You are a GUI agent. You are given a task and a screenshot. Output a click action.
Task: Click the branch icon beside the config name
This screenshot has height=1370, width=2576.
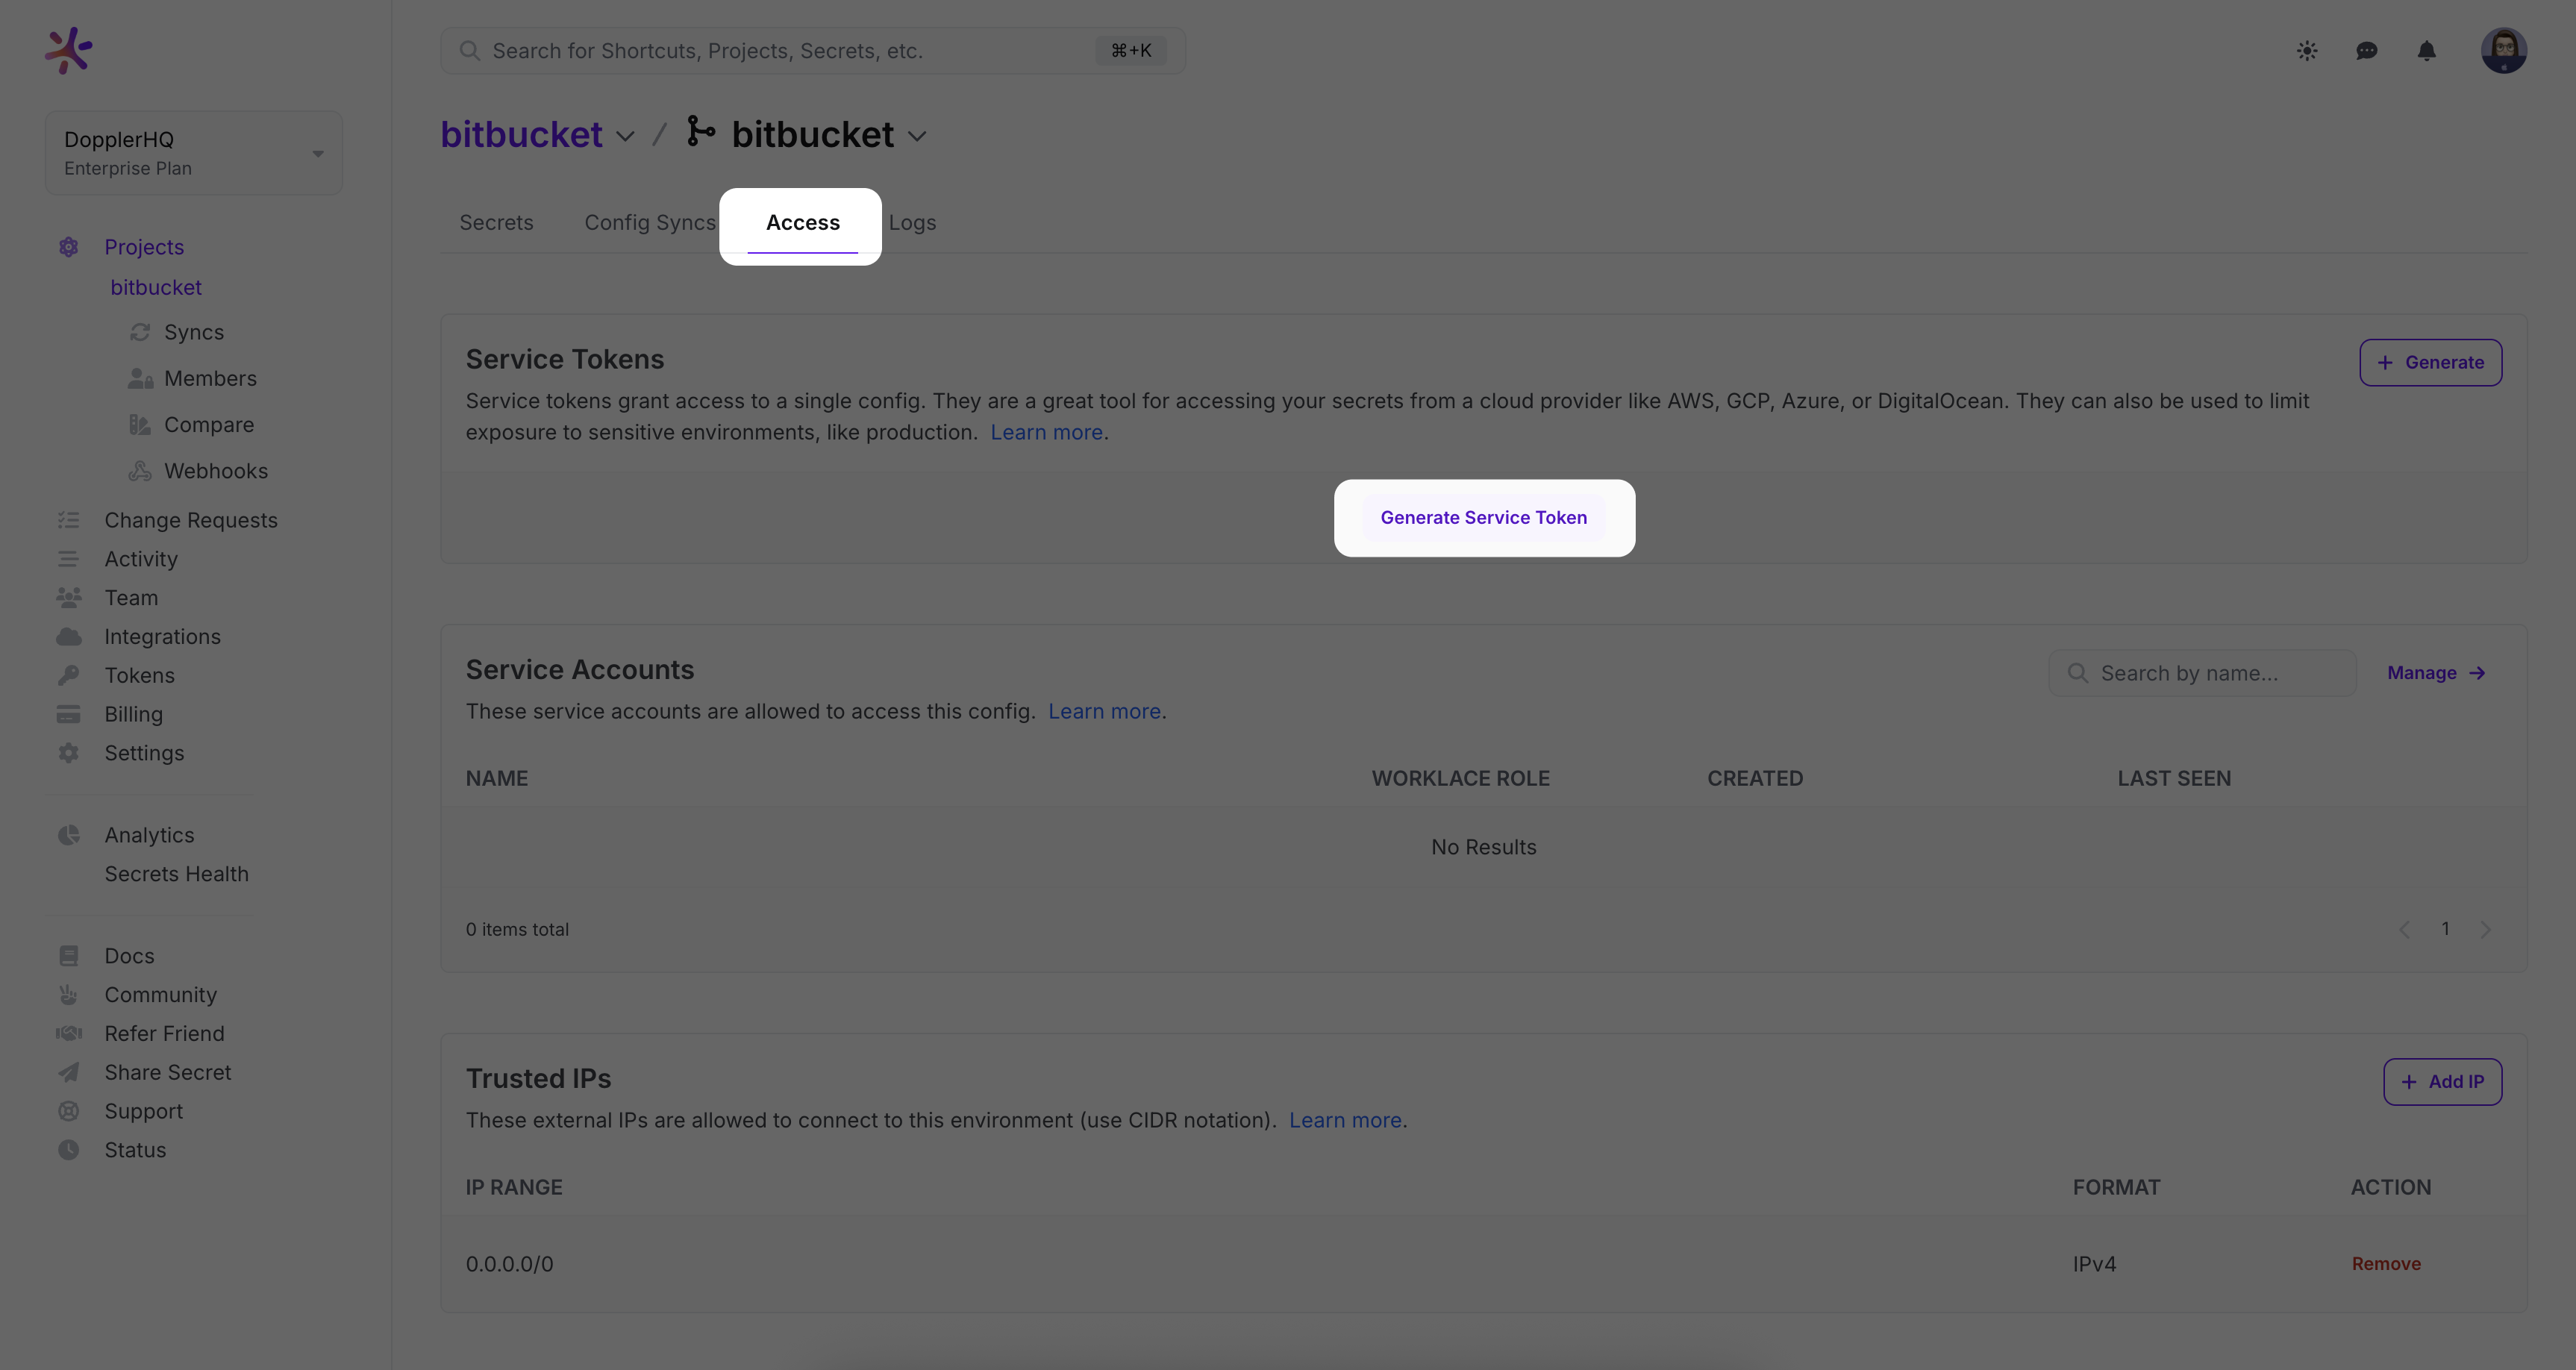(x=700, y=131)
